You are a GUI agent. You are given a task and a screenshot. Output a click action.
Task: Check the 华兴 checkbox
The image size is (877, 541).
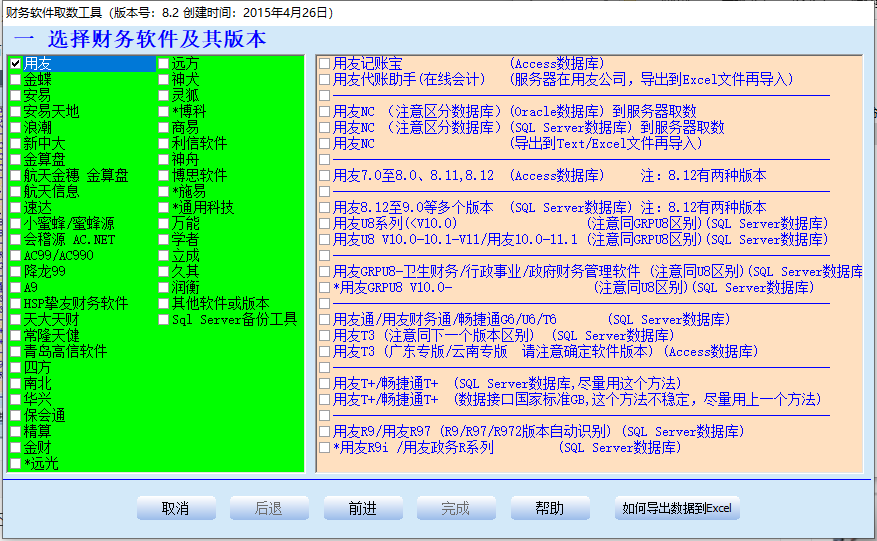[x=16, y=399]
